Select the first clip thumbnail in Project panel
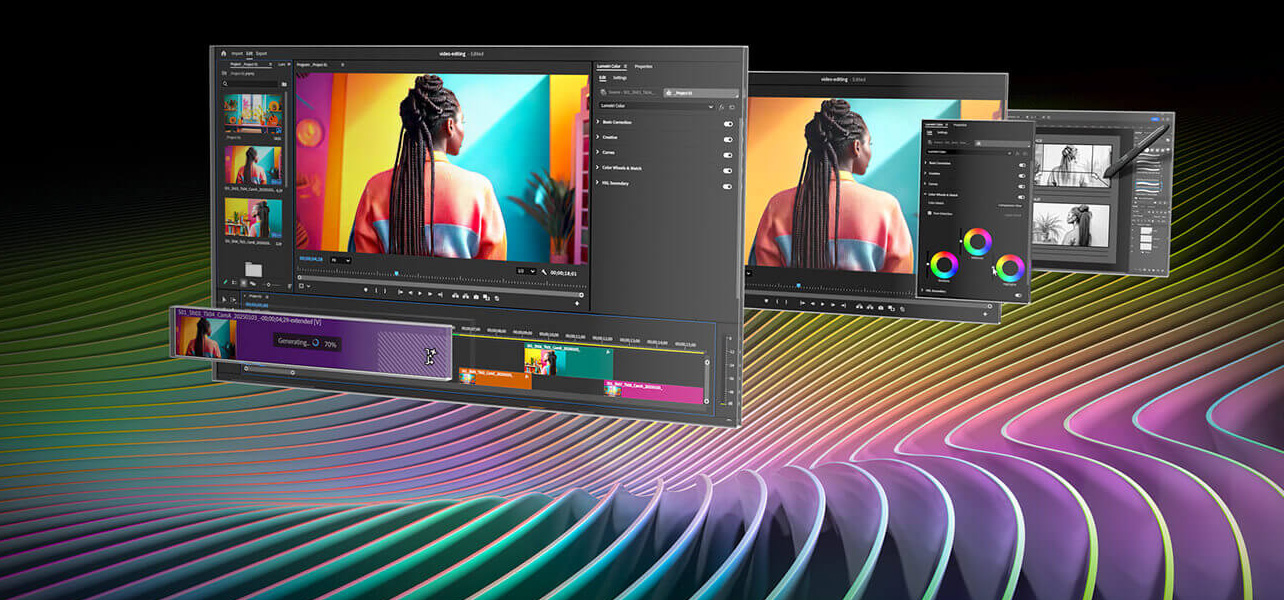The height and width of the screenshot is (600, 1284). click(253, 115)
